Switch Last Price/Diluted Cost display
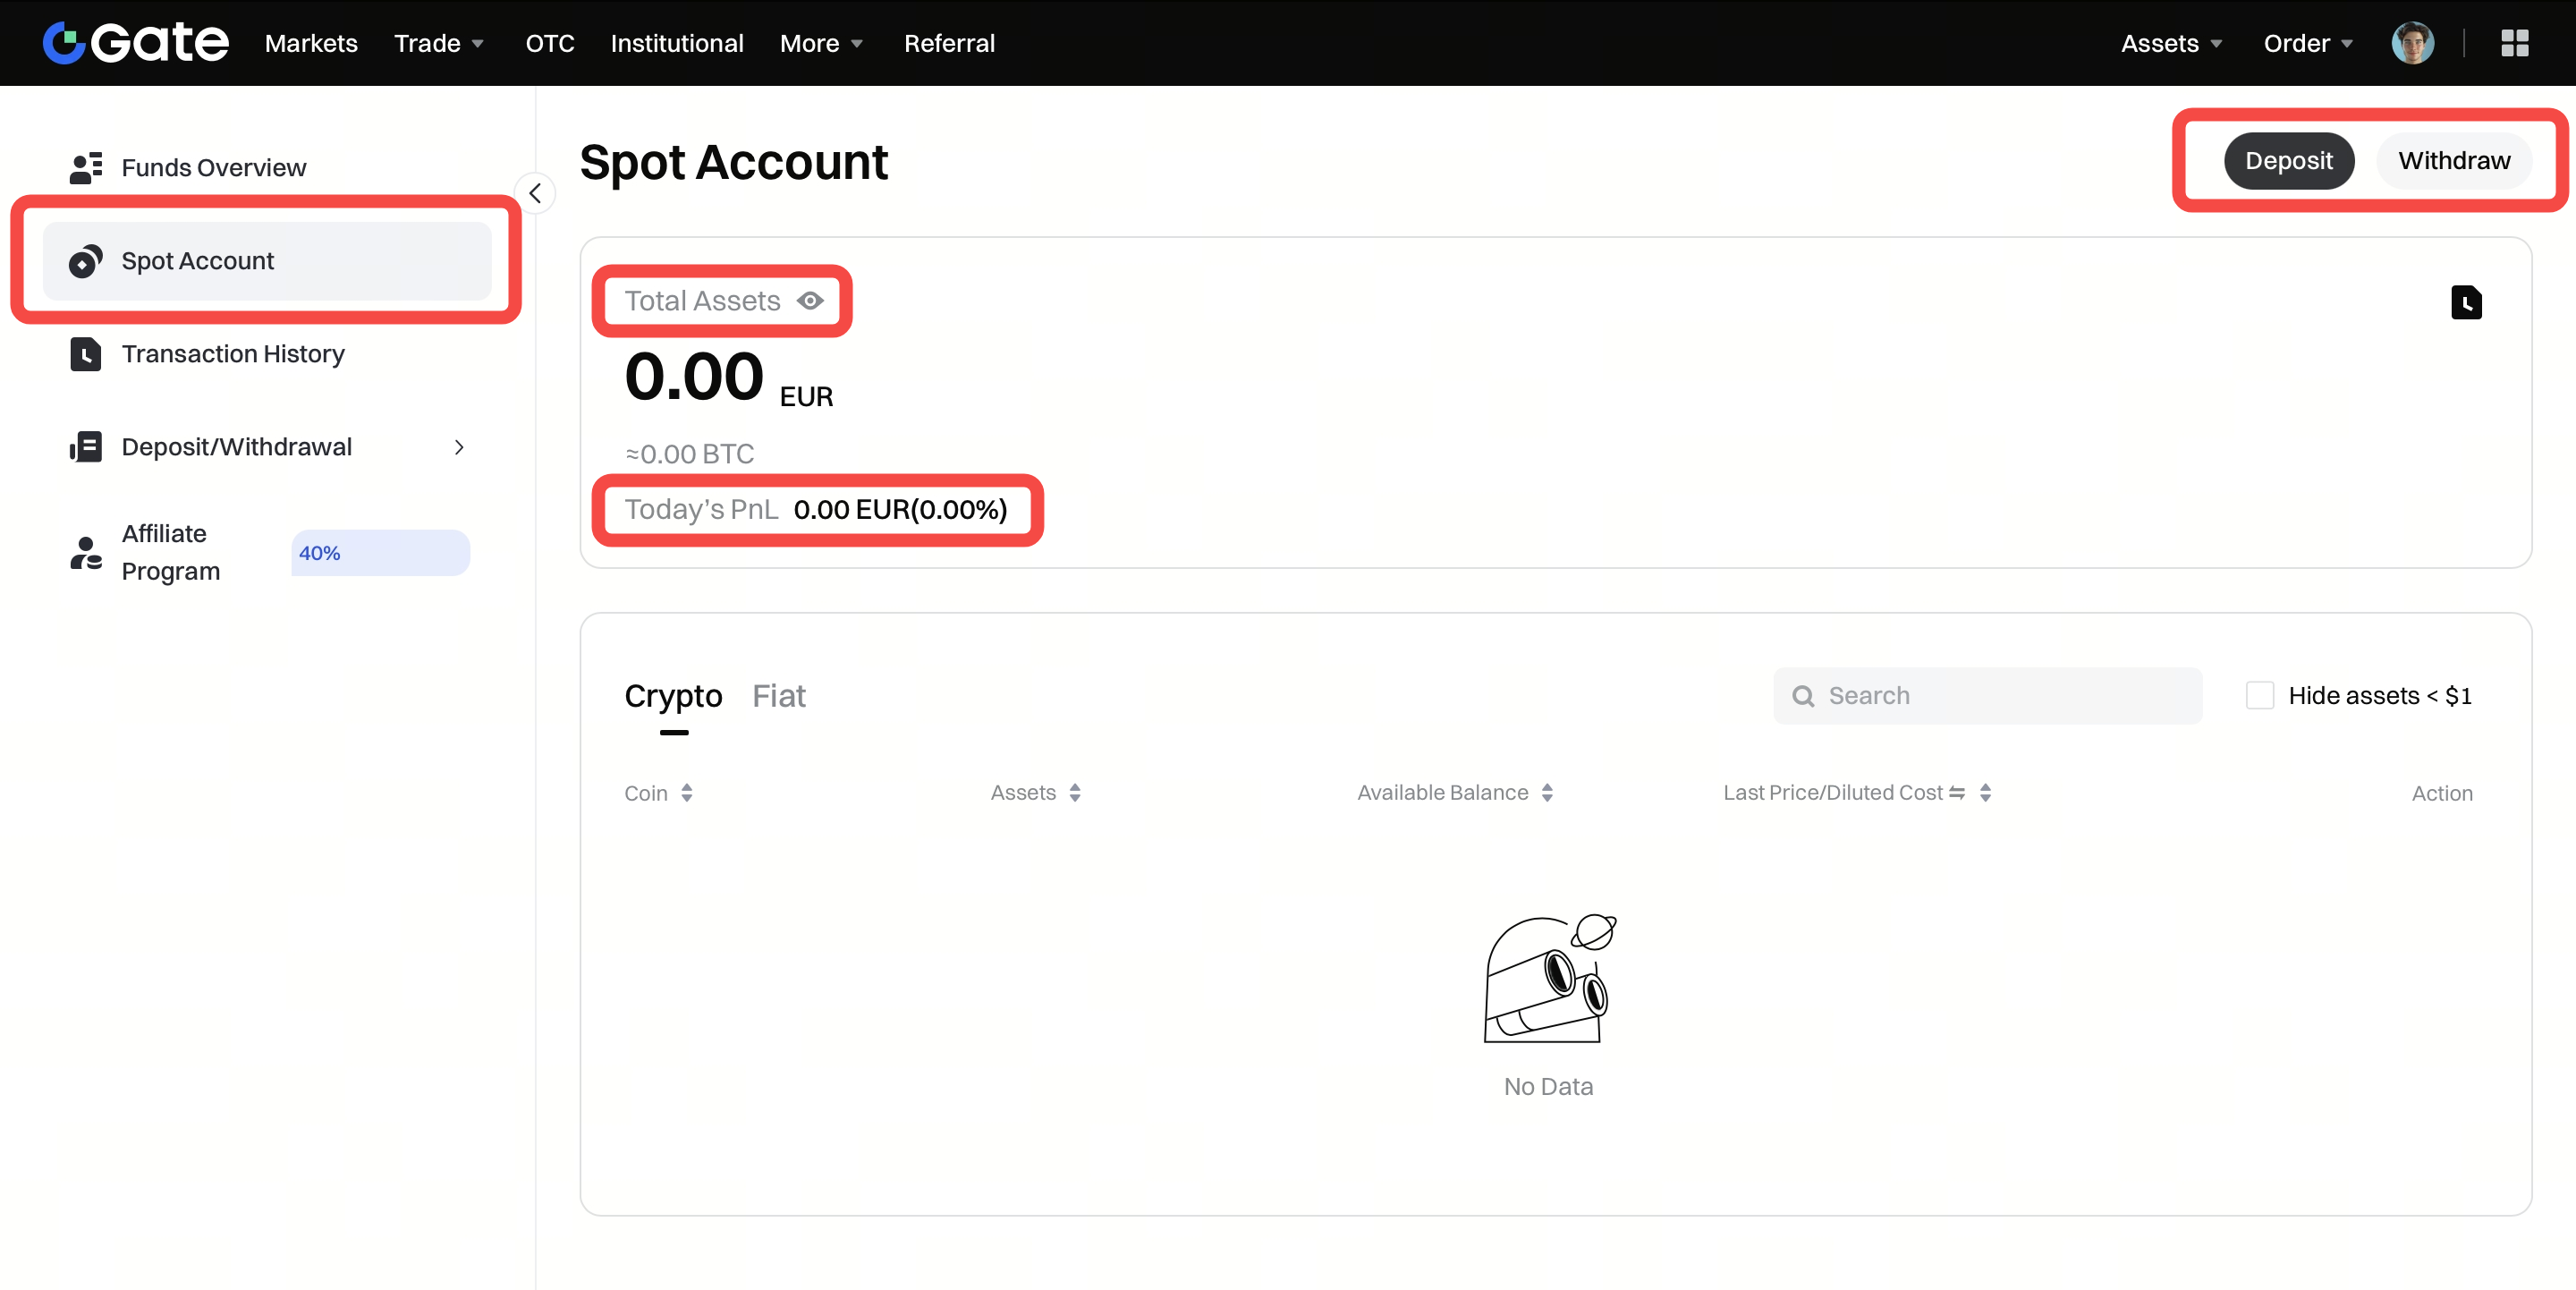Viewport: 2576px width, 1290px height. [1957, 793]
